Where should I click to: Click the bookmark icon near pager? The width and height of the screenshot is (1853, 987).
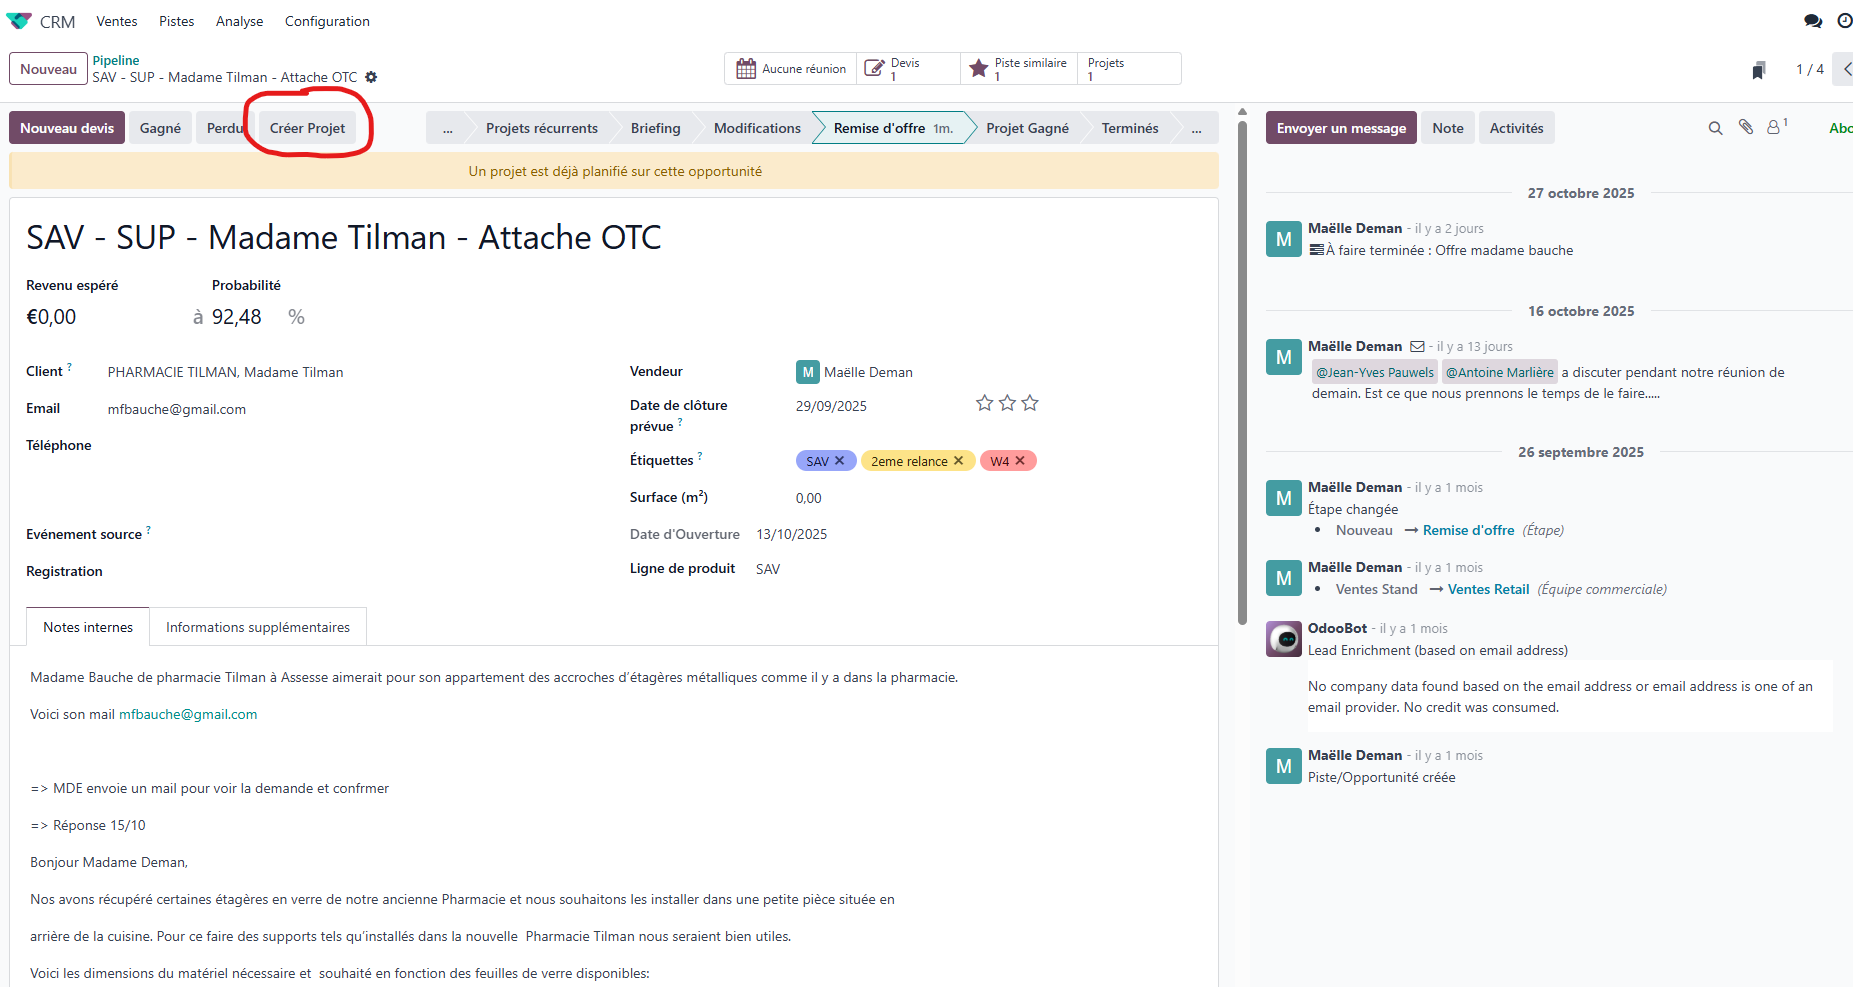pyautogui.click(x=1758, y=70)
